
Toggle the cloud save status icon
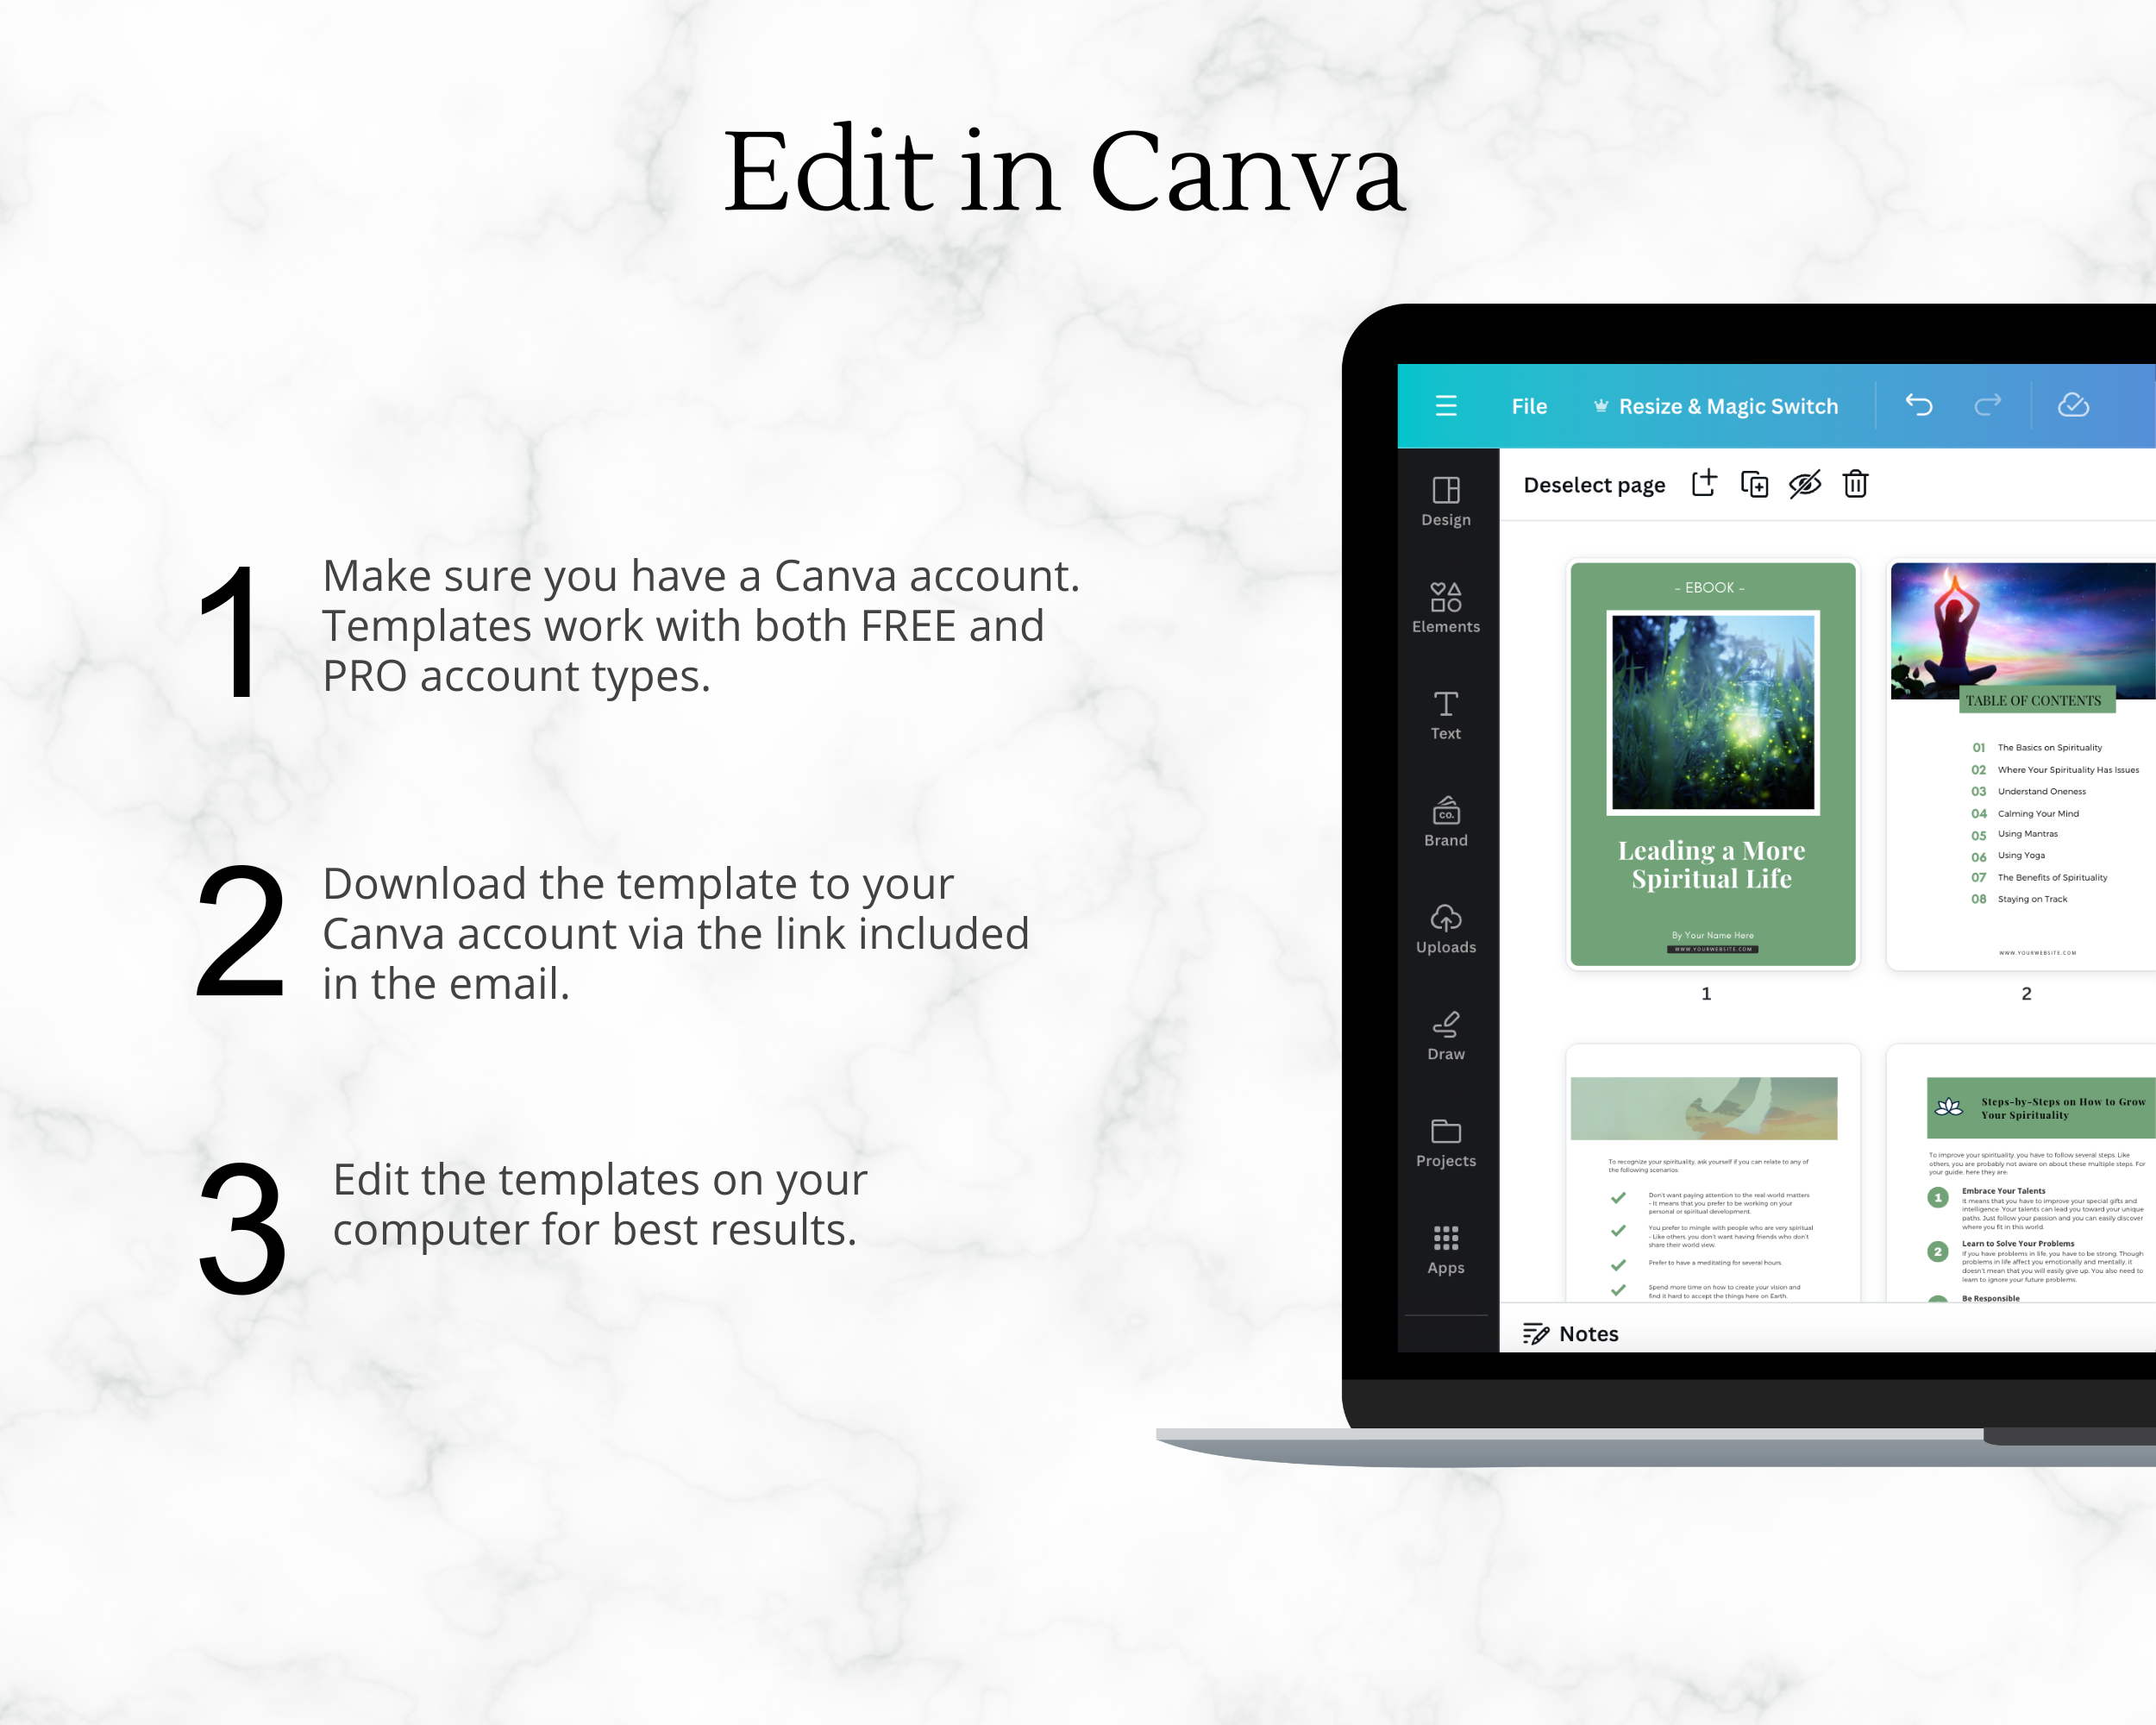tap(2073, 405)
